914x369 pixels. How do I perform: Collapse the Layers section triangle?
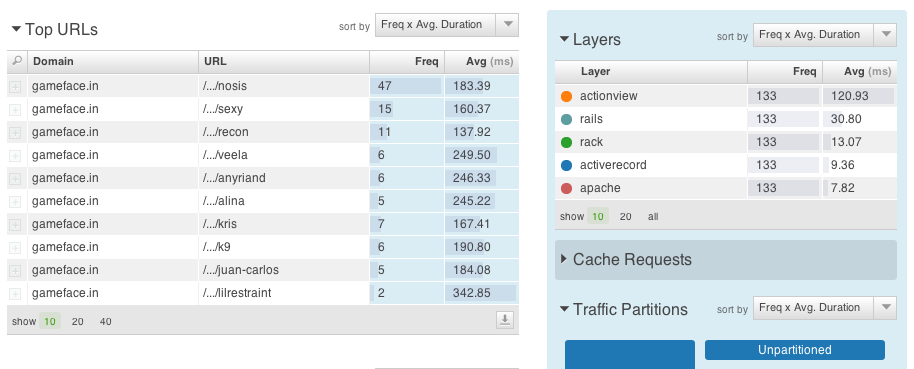564,39
